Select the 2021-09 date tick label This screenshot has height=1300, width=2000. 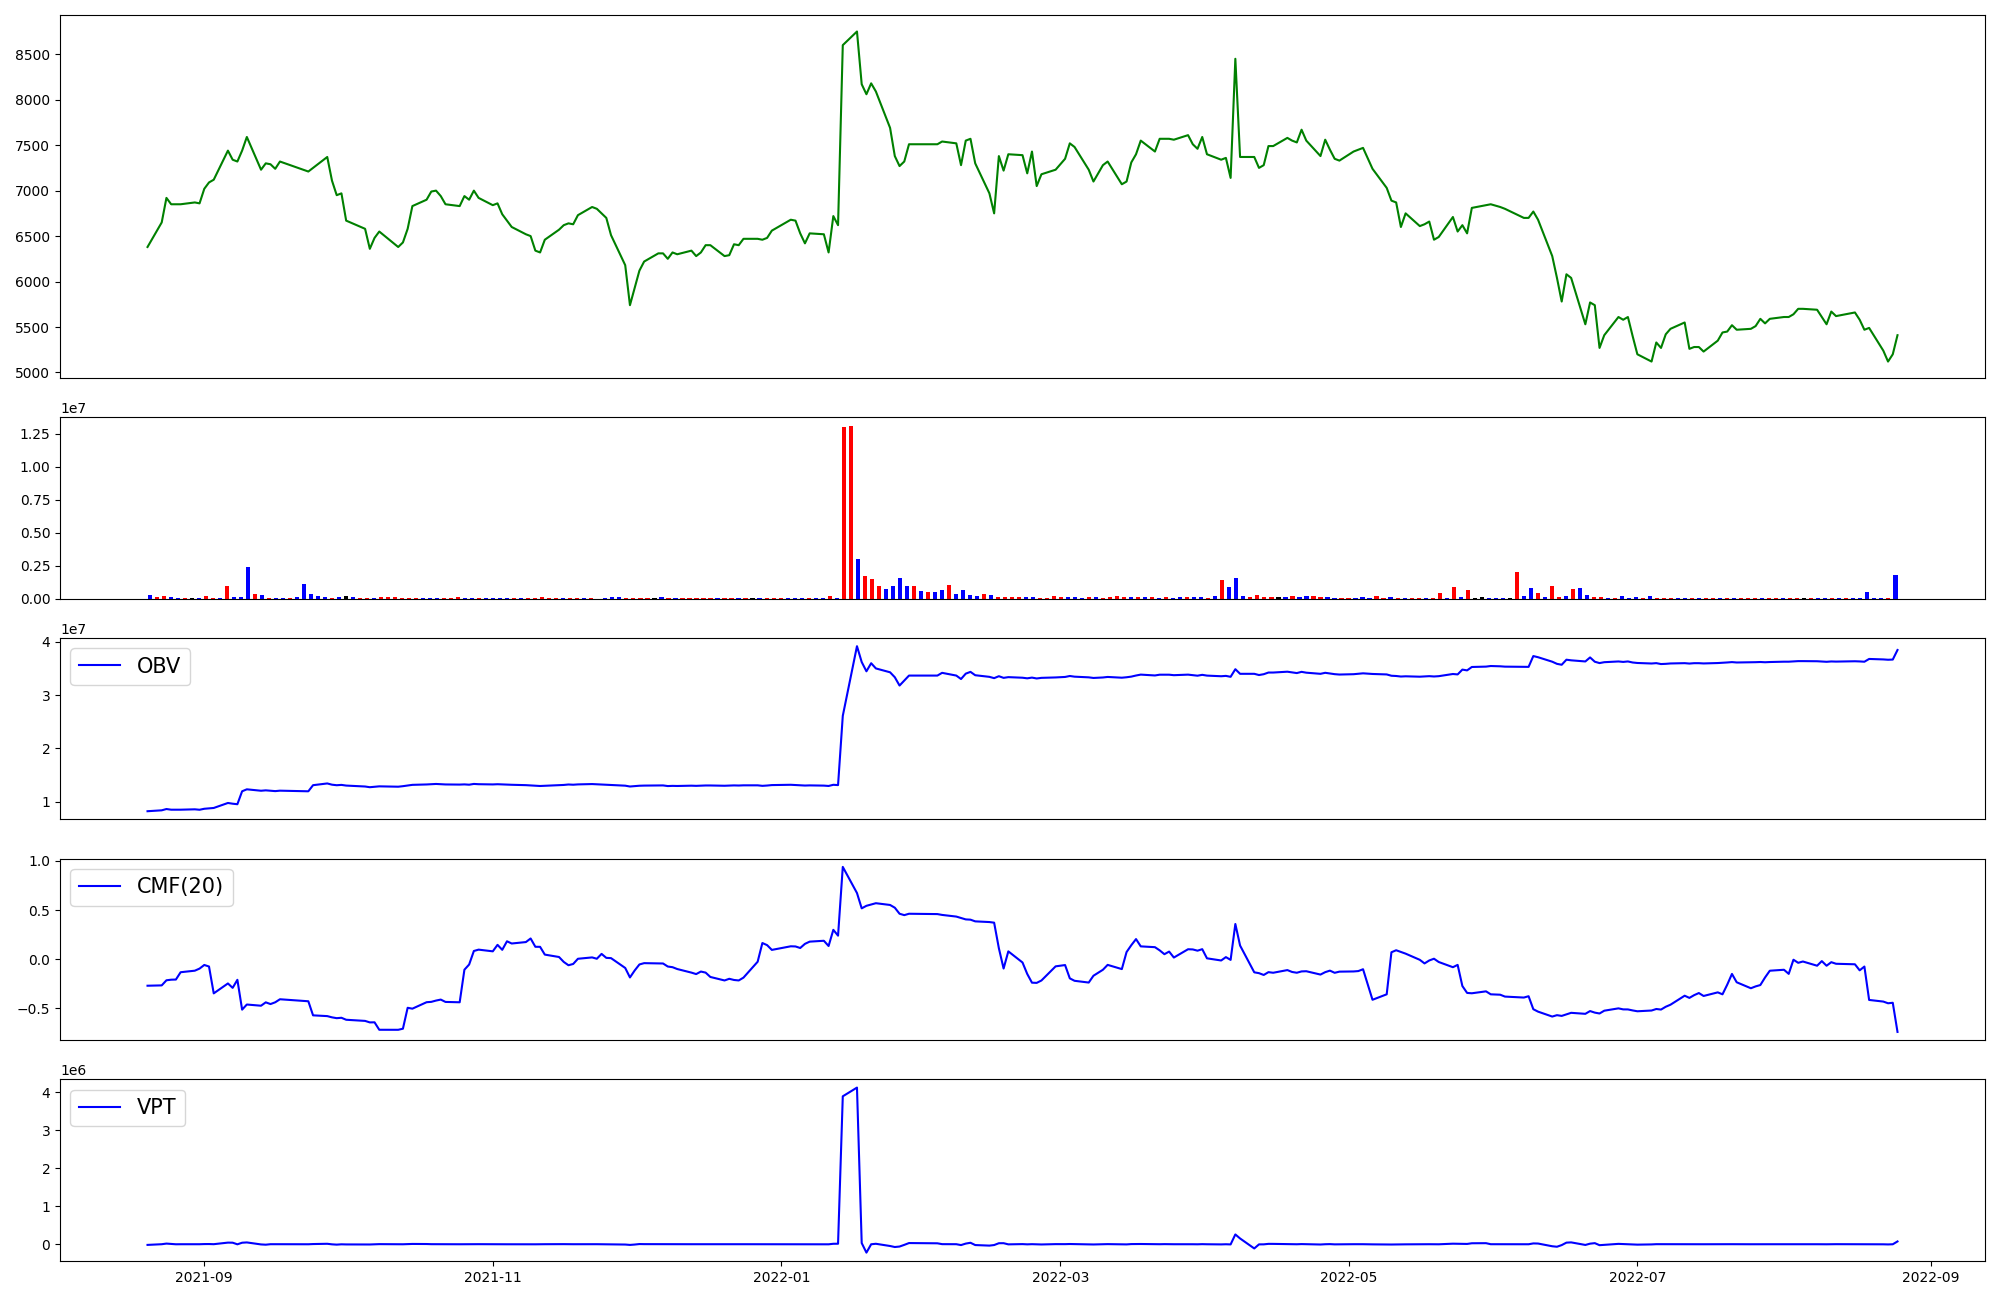[204, 1277]
